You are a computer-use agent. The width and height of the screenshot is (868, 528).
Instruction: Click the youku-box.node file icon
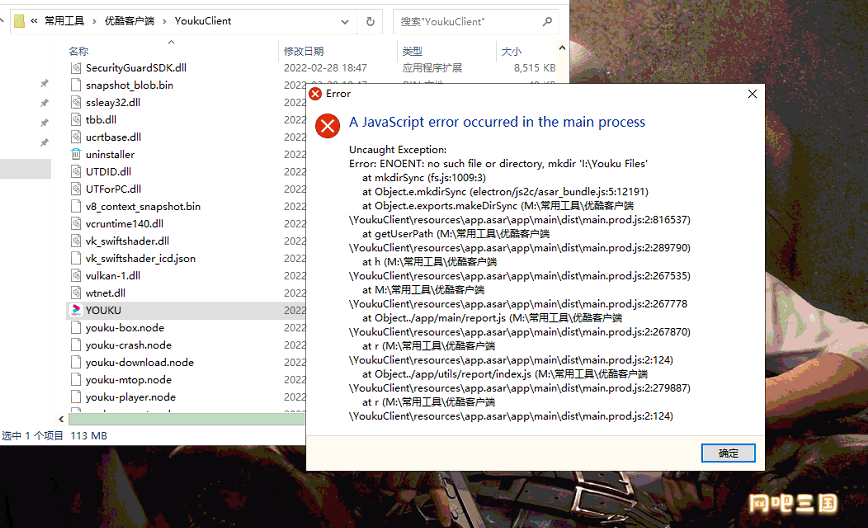(x=76, y=328)
